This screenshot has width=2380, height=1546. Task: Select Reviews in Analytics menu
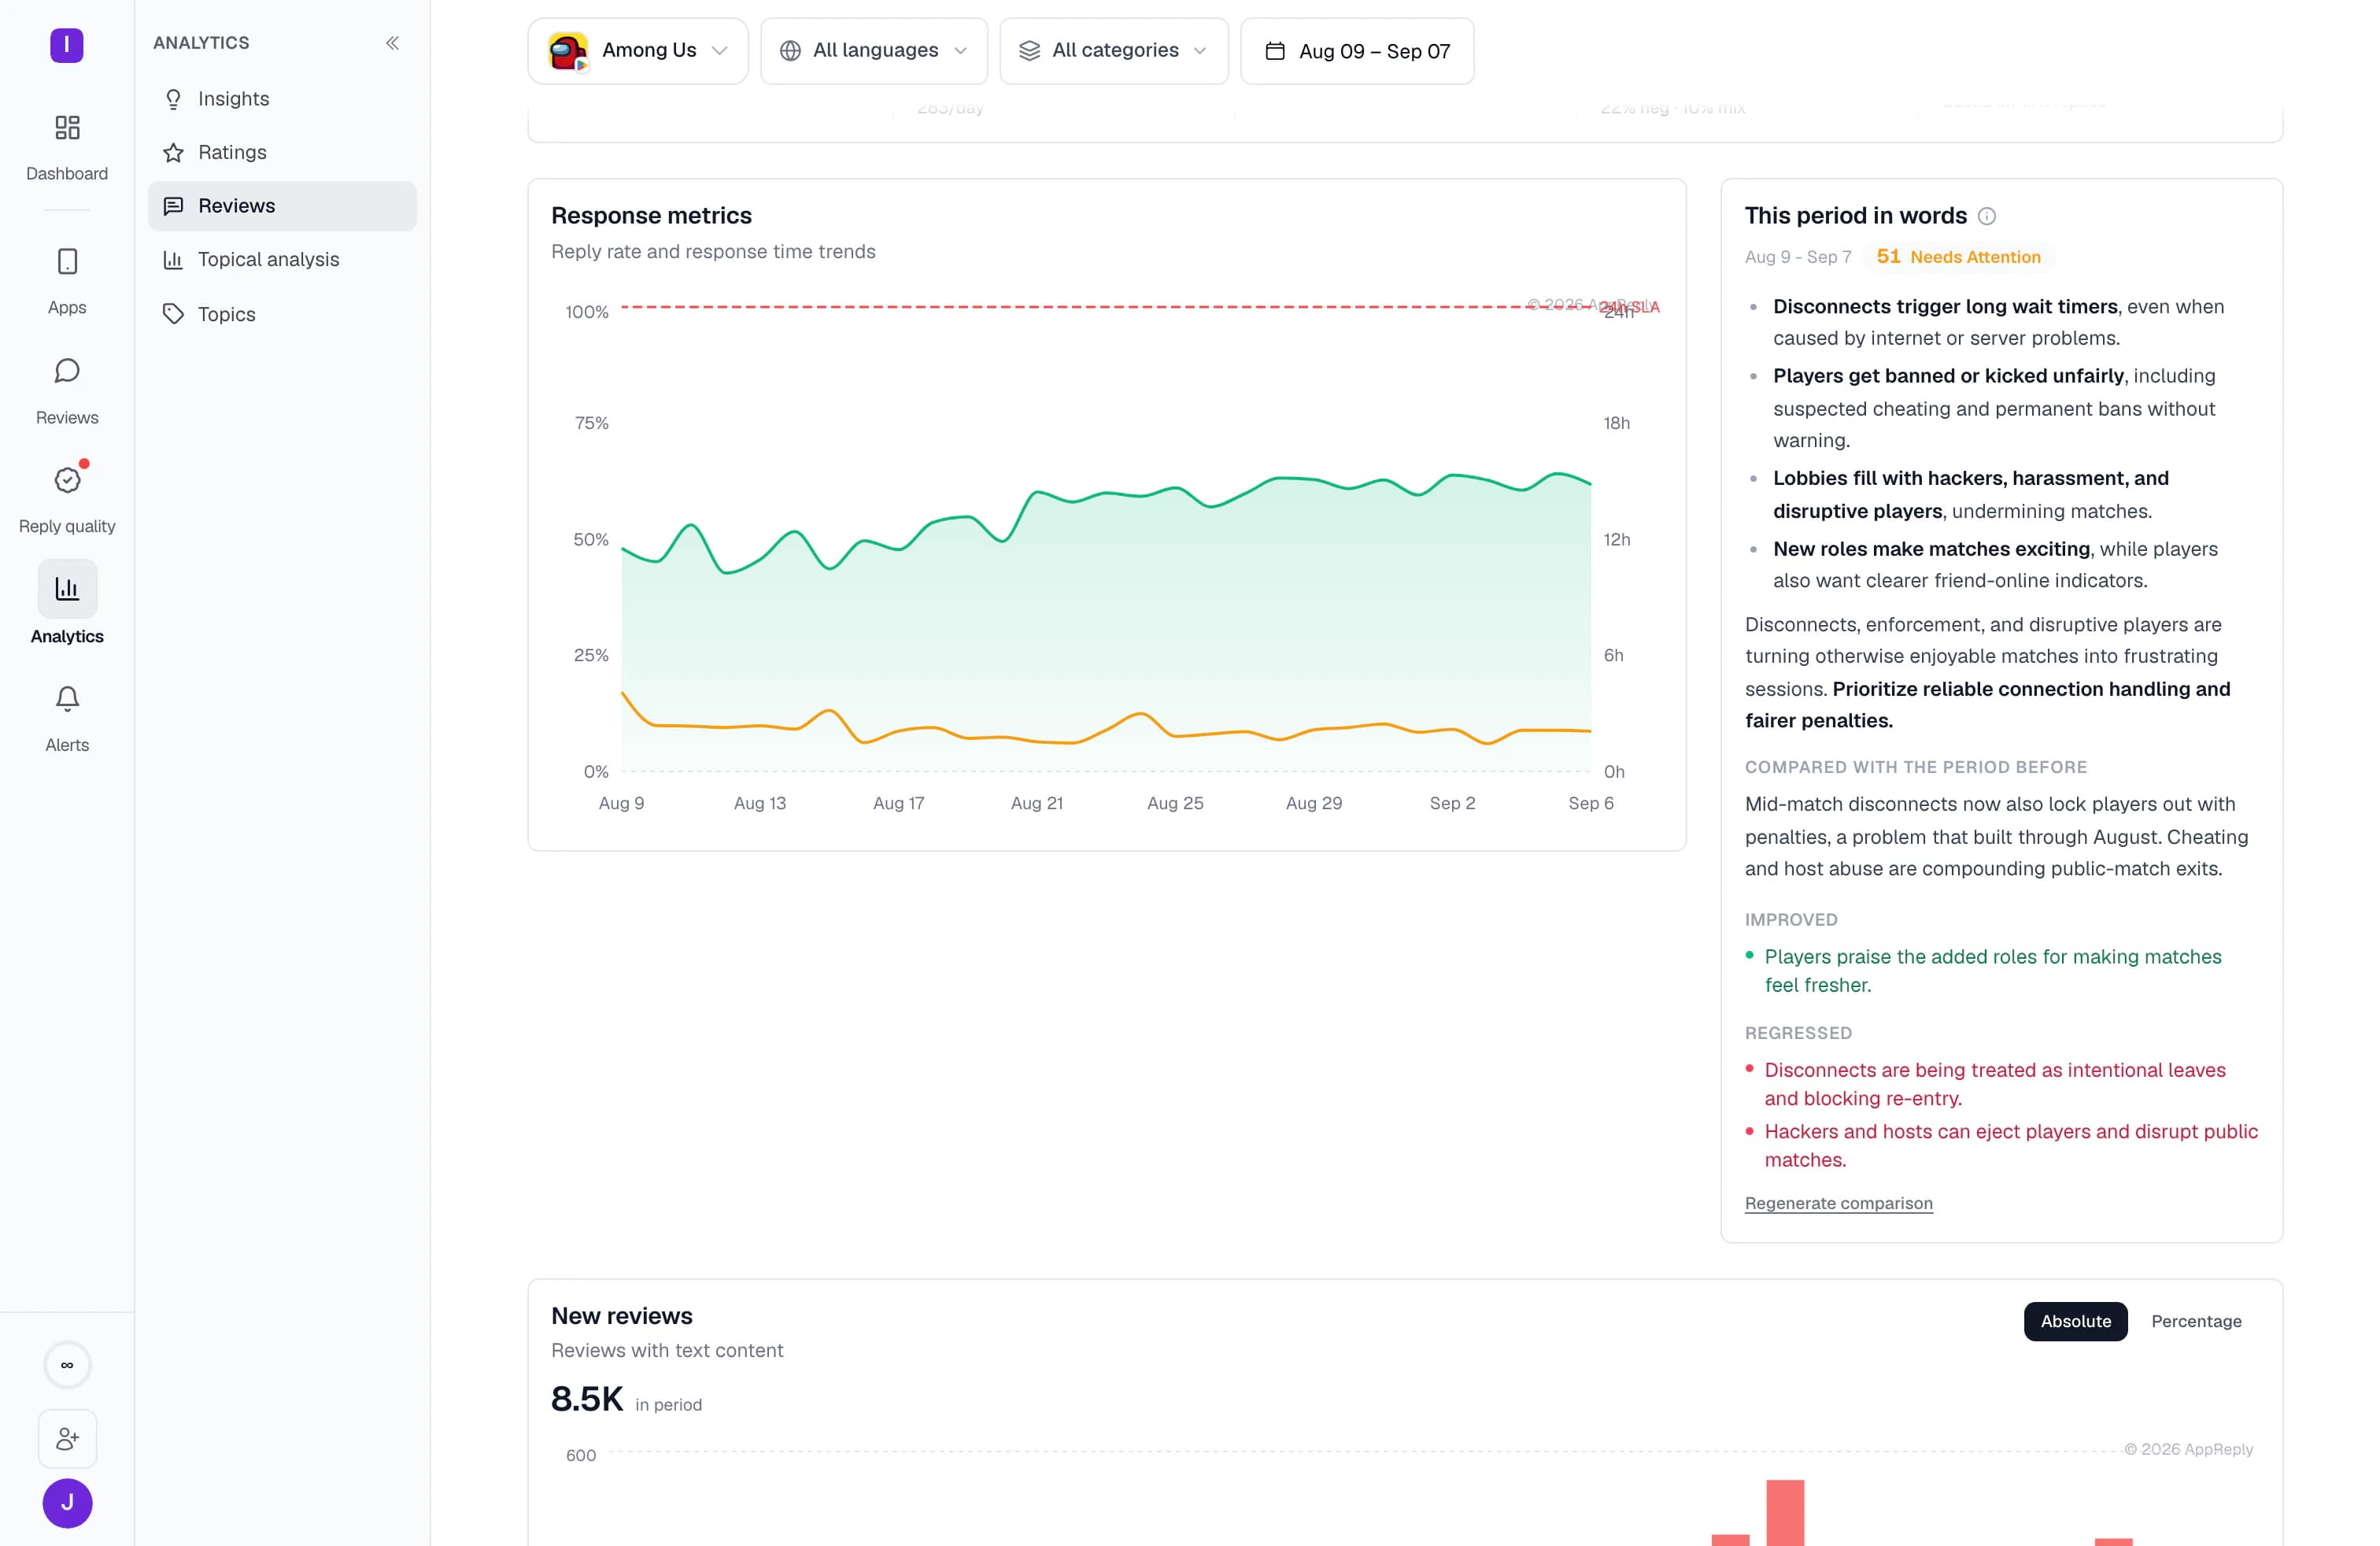point(282,206)
